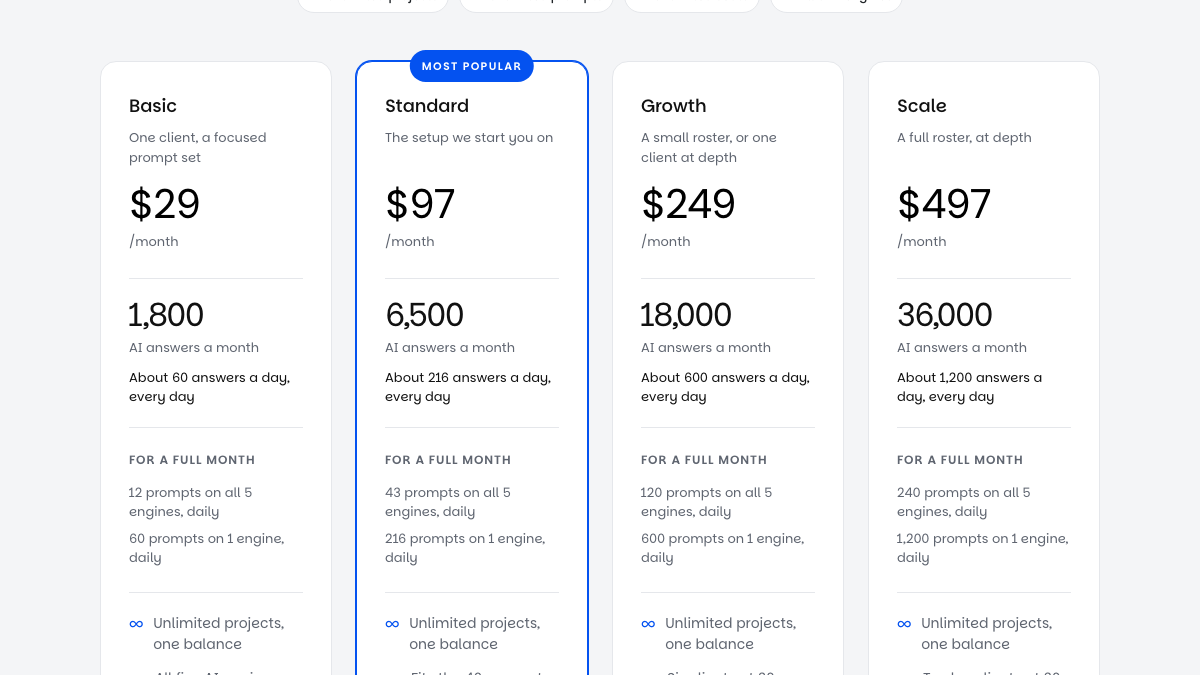Click the $29 price

tap(165, 204)
